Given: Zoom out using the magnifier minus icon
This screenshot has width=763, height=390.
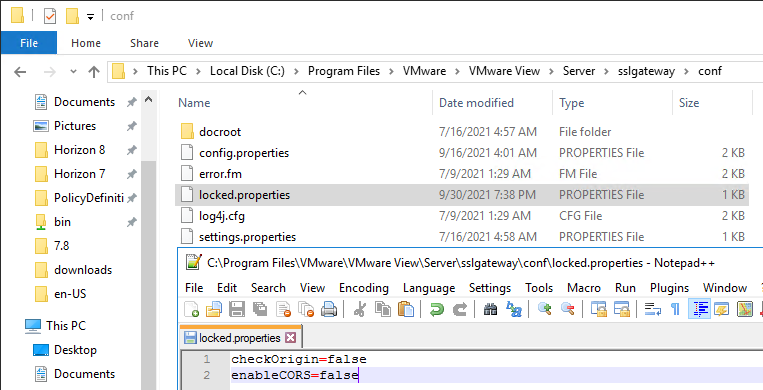Looking at the screenshot, I should 567,309.
